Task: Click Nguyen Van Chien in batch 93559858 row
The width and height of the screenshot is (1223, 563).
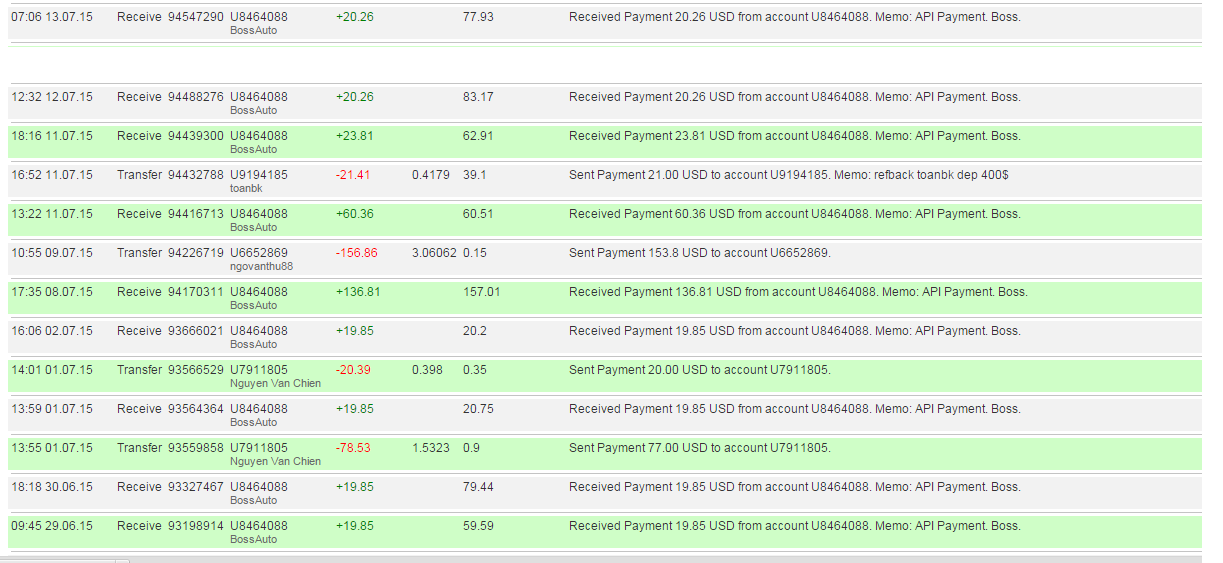Action: click(x=275, y=461)
